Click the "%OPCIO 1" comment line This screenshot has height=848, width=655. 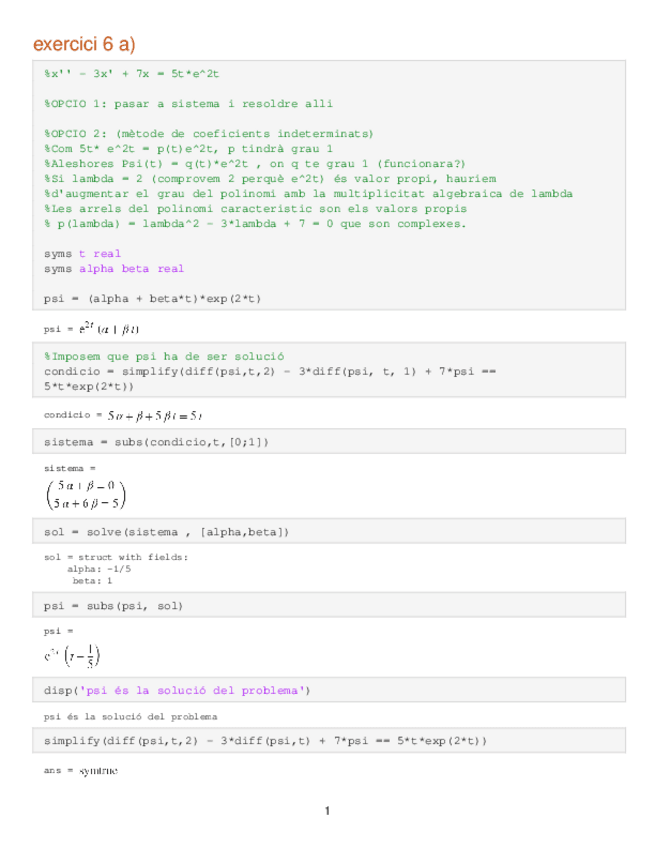[188, 104]
